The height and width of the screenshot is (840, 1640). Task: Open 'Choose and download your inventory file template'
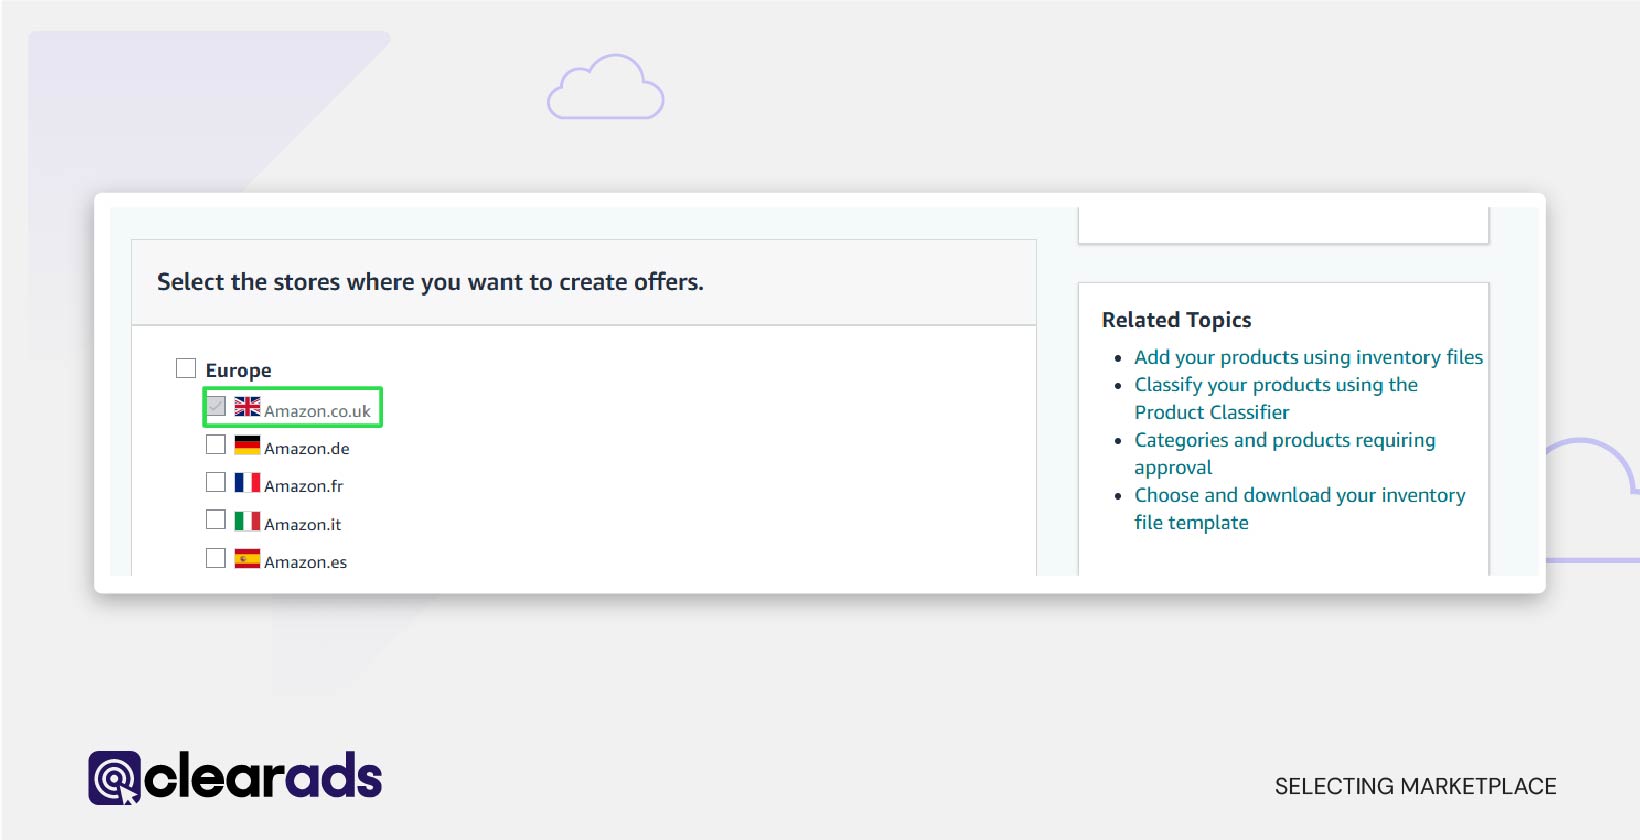[x=1300, y=509]
